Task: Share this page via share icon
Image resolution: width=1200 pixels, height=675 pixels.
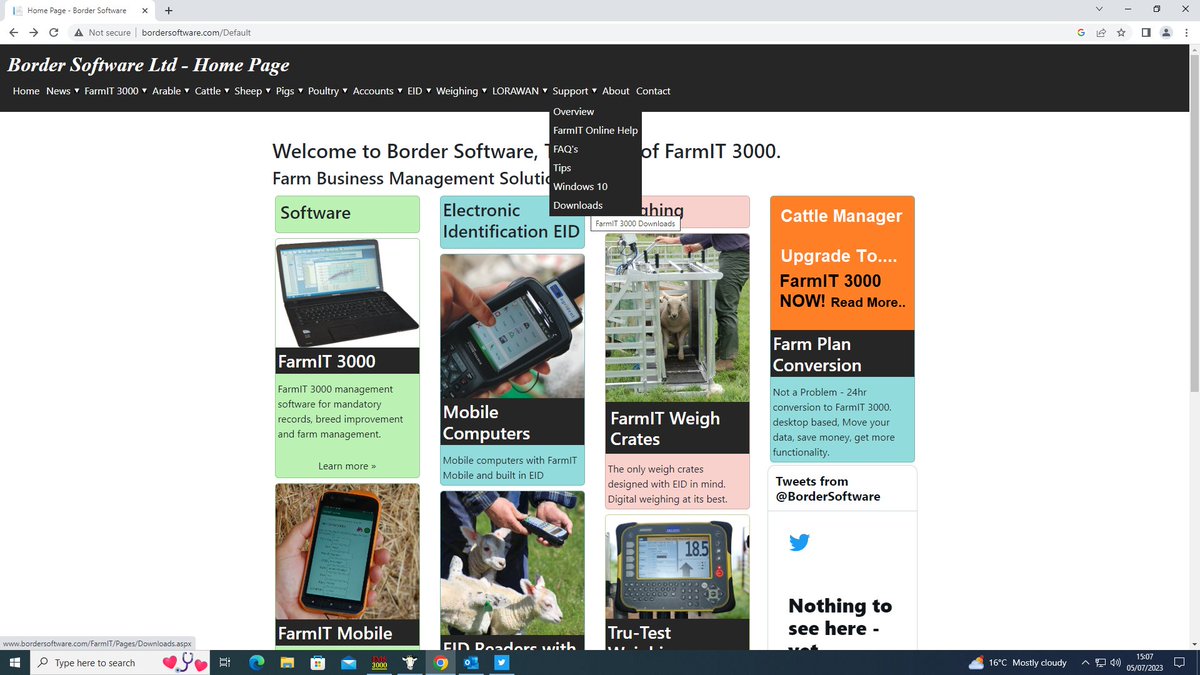Action: tap(1101, 32)
